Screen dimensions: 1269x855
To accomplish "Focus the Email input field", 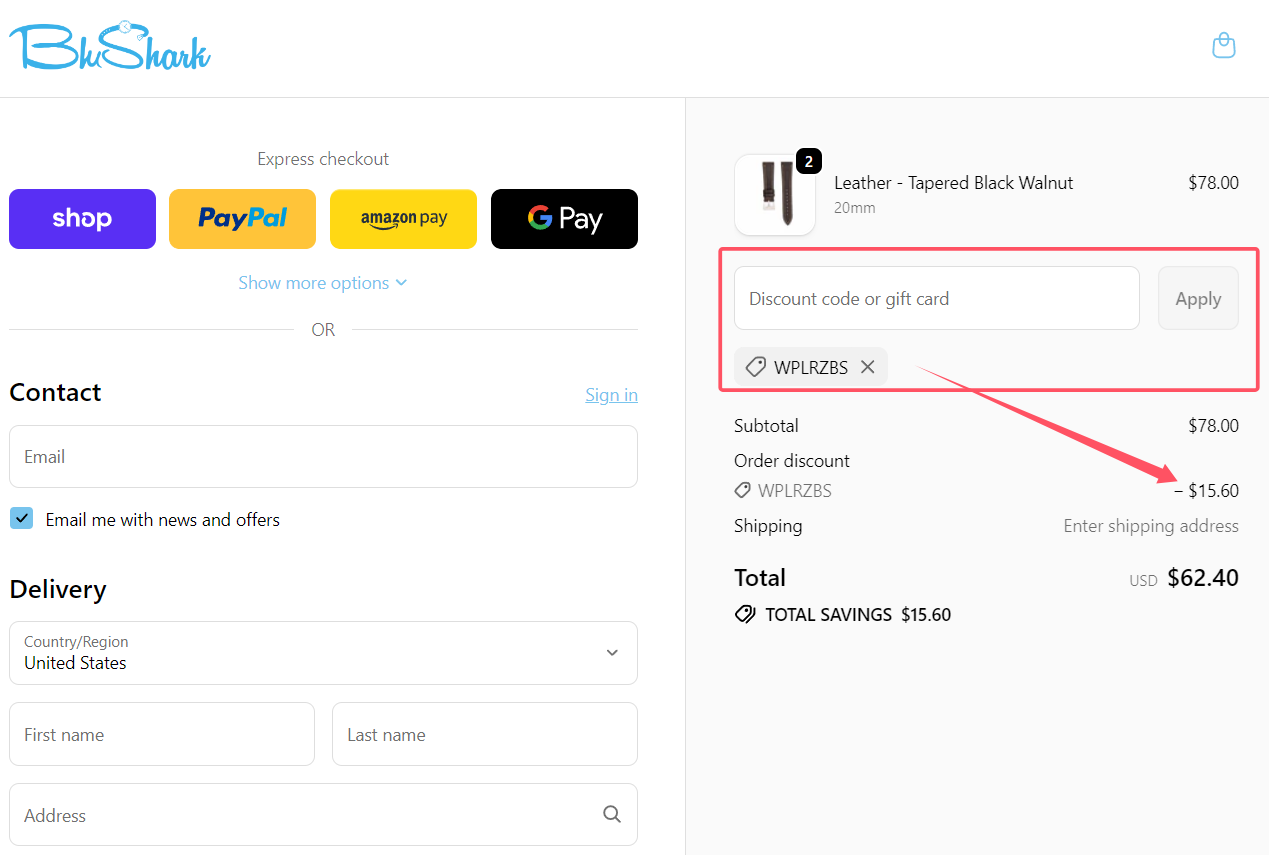I will point(323,457).
